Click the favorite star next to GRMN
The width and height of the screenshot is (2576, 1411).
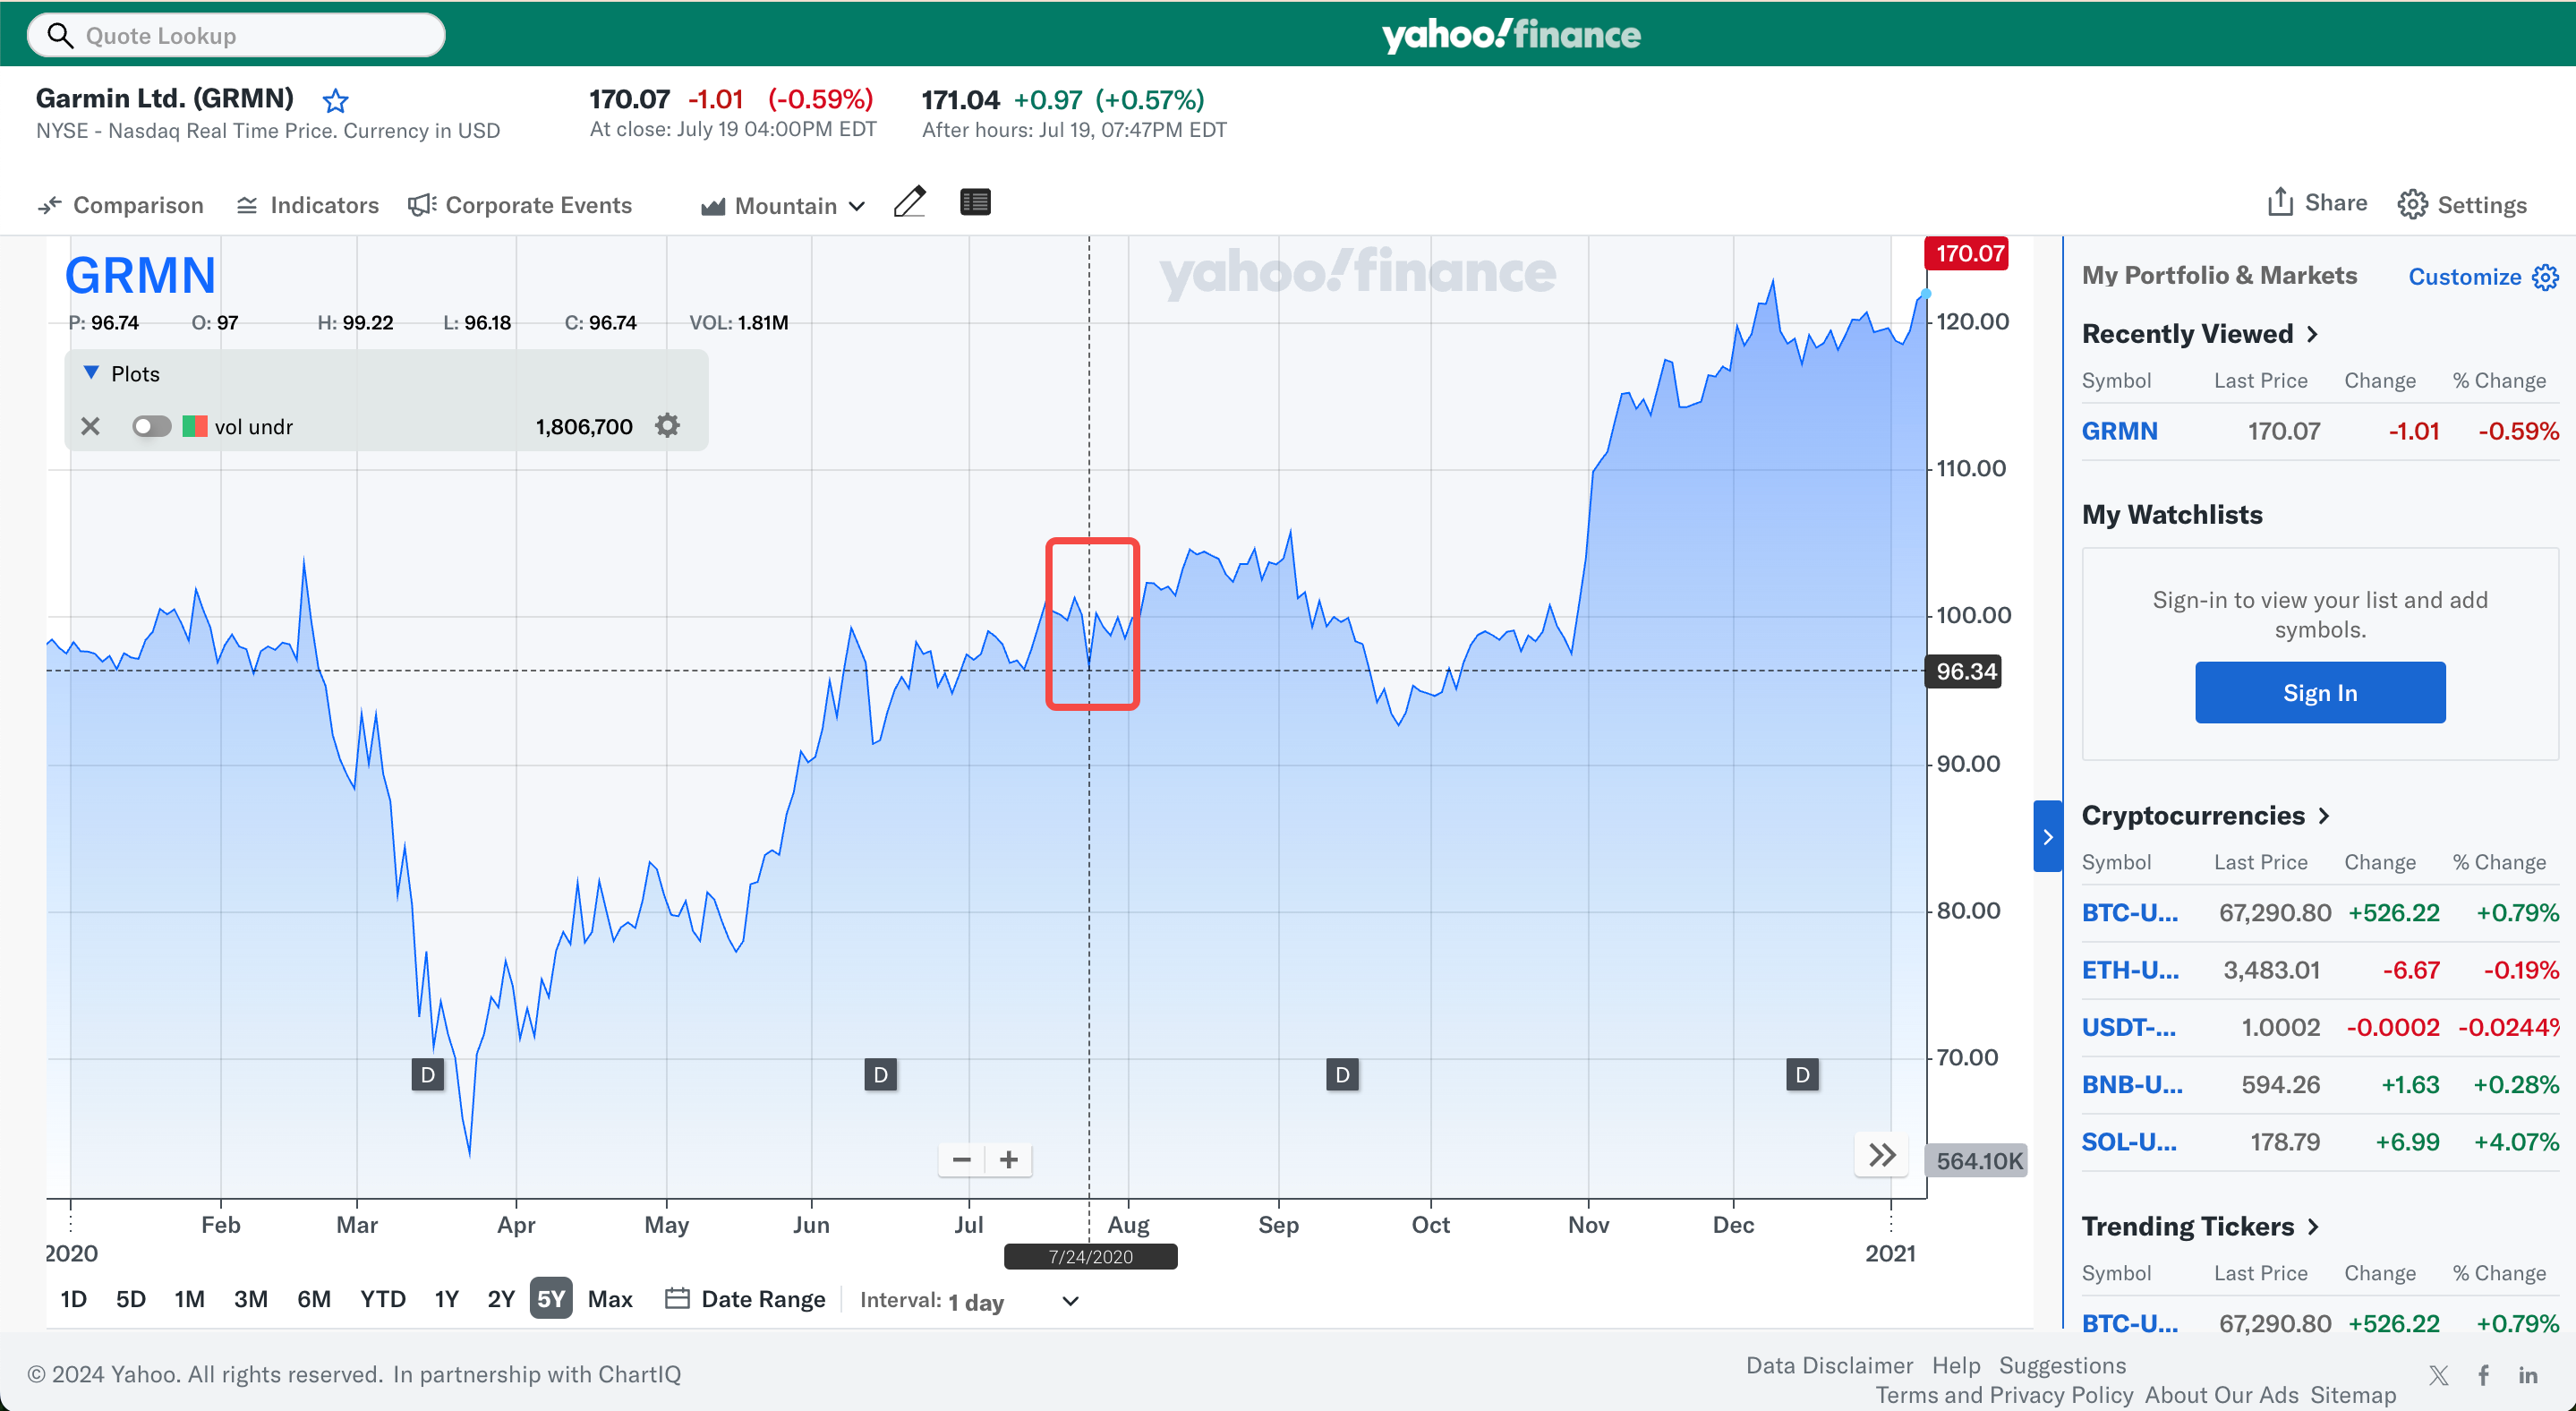(335, 100)
